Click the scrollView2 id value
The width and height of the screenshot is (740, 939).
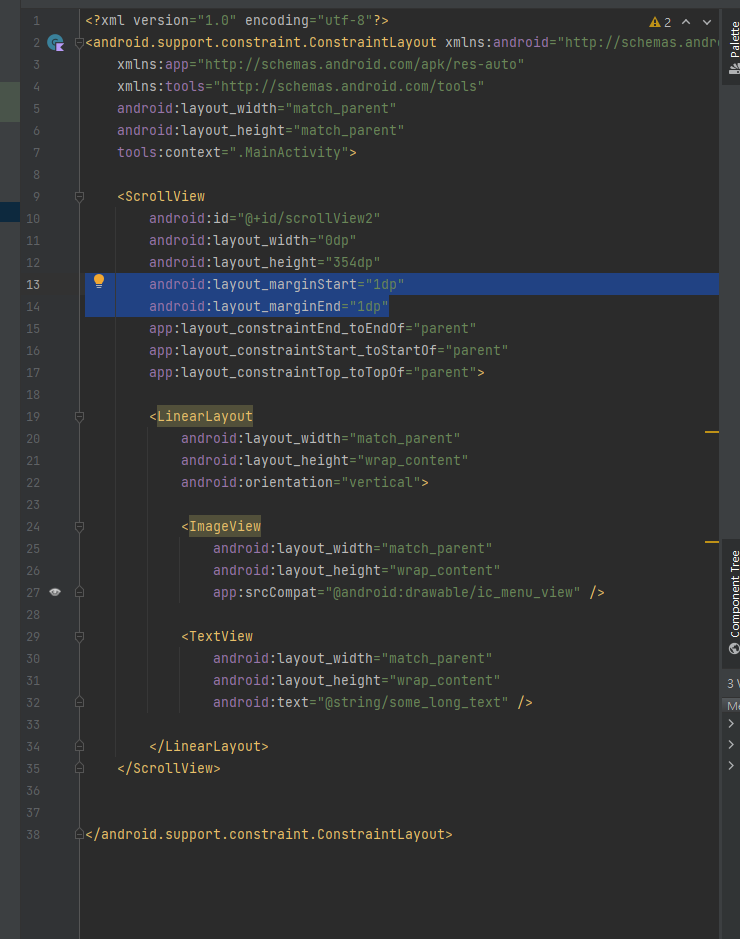(309, 219)
